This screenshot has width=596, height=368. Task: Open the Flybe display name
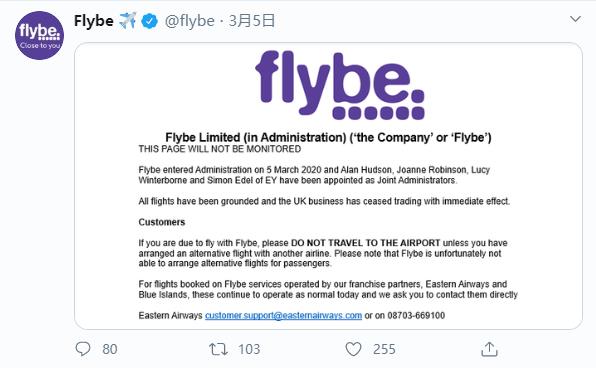(94, 21)
